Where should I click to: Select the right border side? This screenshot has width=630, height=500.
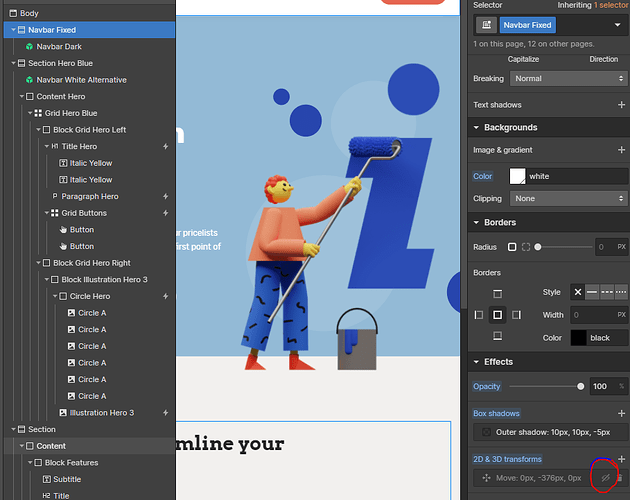coord(516,315)
